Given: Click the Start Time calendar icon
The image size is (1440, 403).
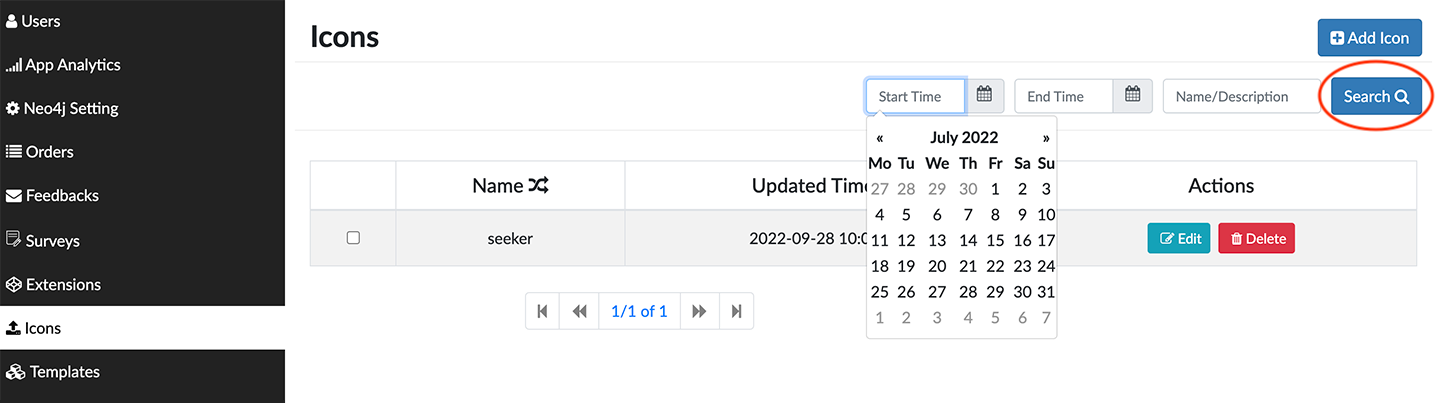Looking at the screenshot, I should (984, 96).
